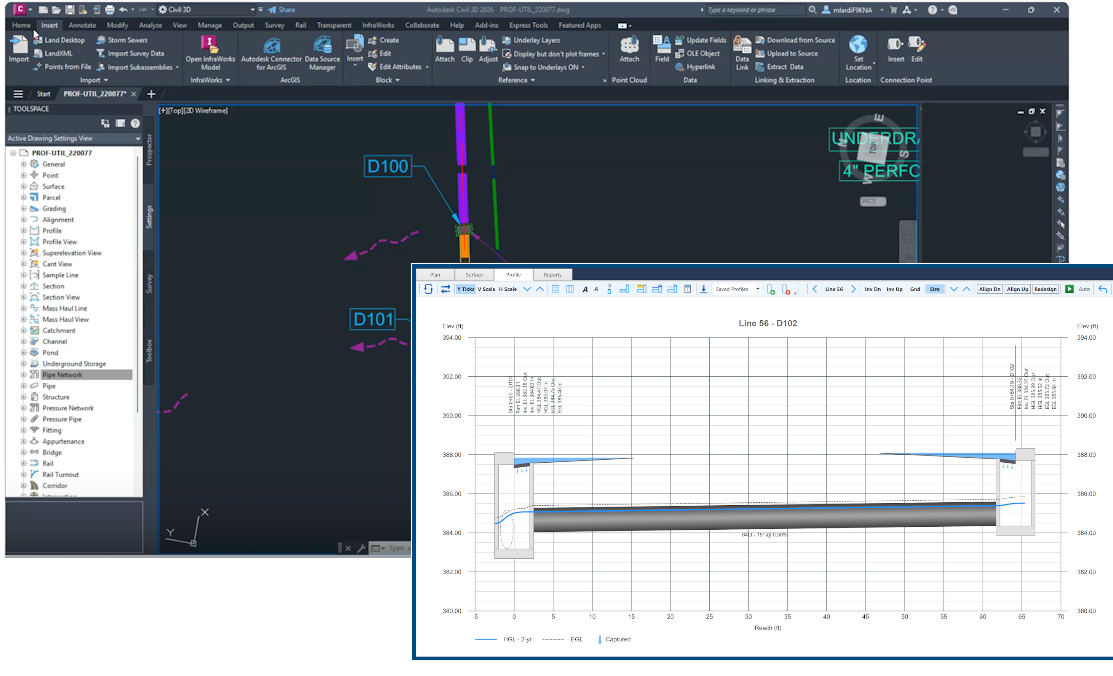Click the Share button in title bar
Image resolution: width=1113 pixels, height=676 pixels.
coord(282,10)
